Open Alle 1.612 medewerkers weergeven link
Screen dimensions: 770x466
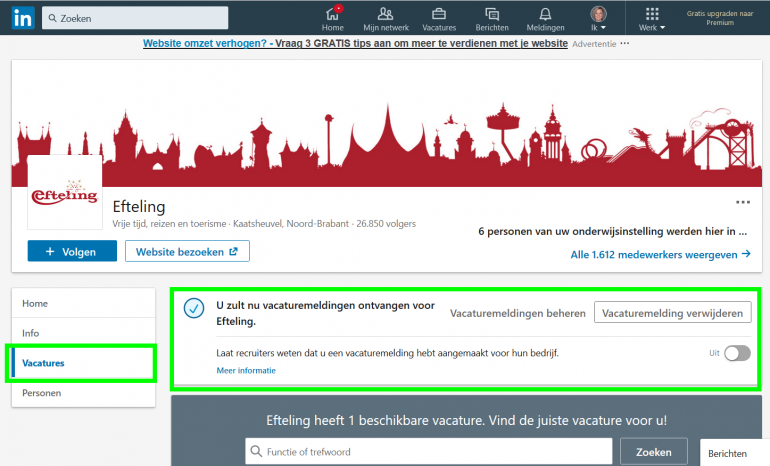[660, 254]
